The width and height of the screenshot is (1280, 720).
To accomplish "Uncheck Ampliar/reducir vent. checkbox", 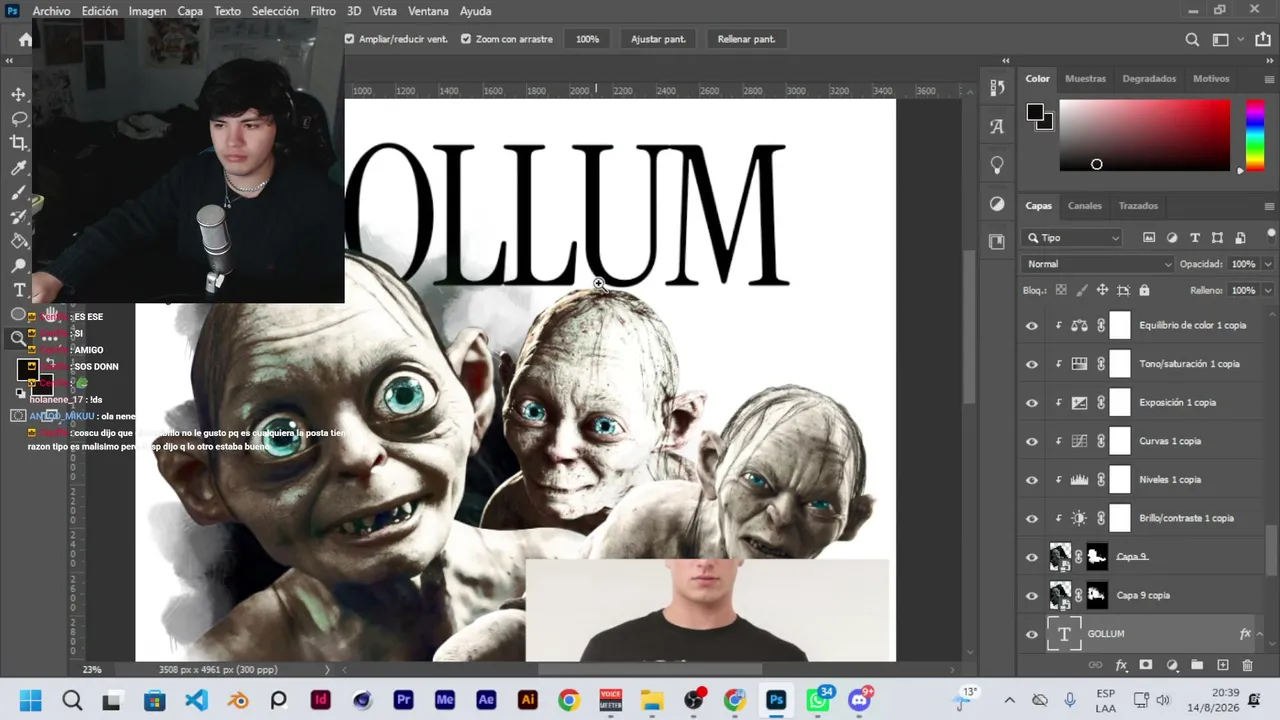I will [x=349, y=39].
